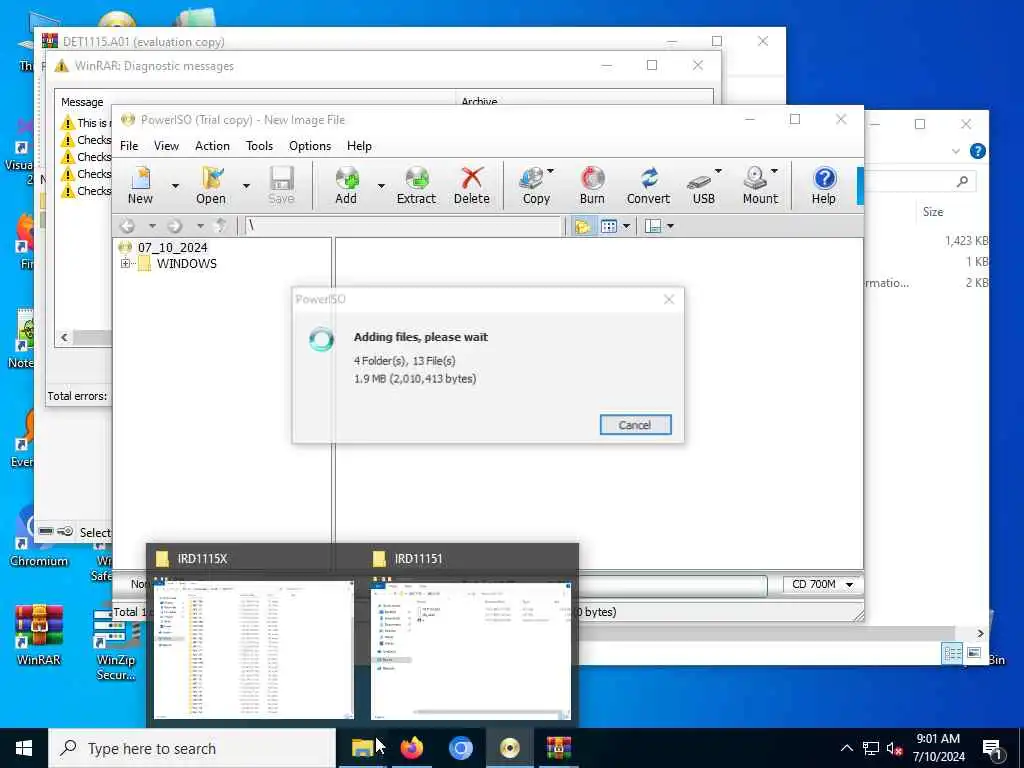Click File Explorer in the taskbar
This screenshot has height=768, width=1024.
(362, 748)
